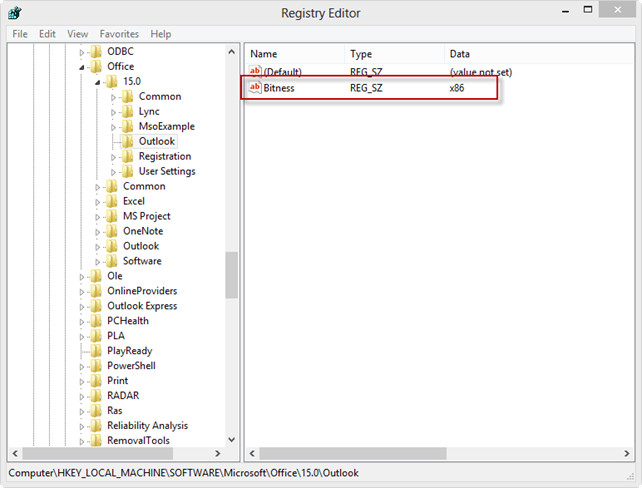Click the Outlook Express folder icon
This screenshot has width=642, height=488.
point(96,306)
